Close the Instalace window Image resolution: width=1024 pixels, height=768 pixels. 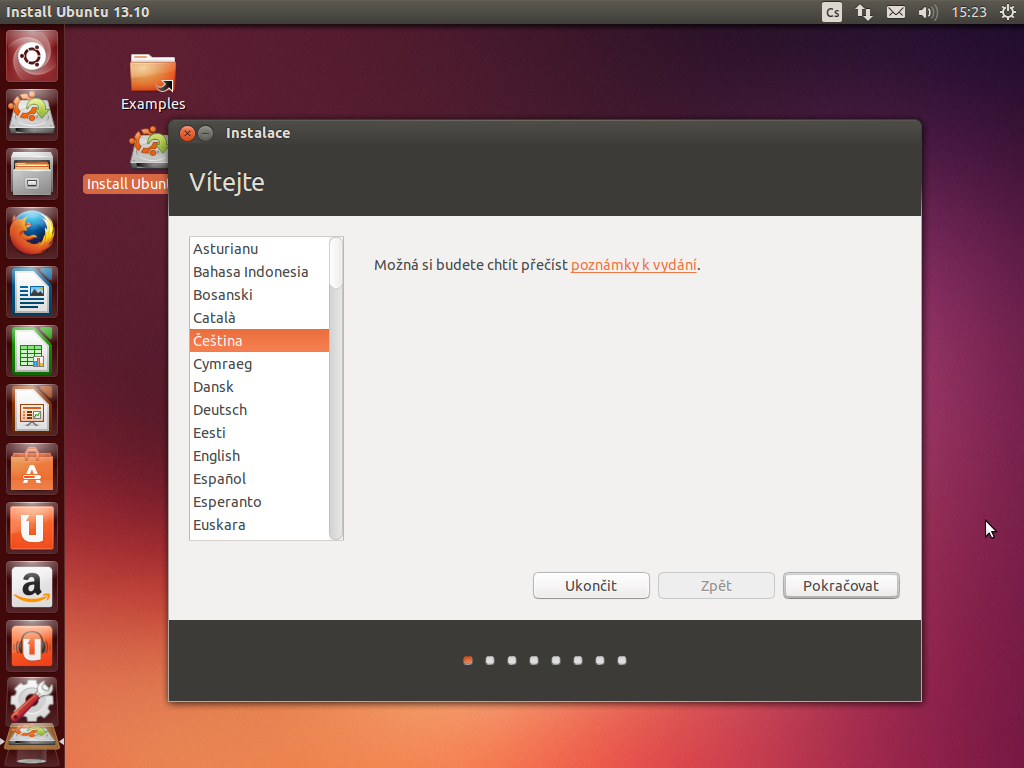187,133
